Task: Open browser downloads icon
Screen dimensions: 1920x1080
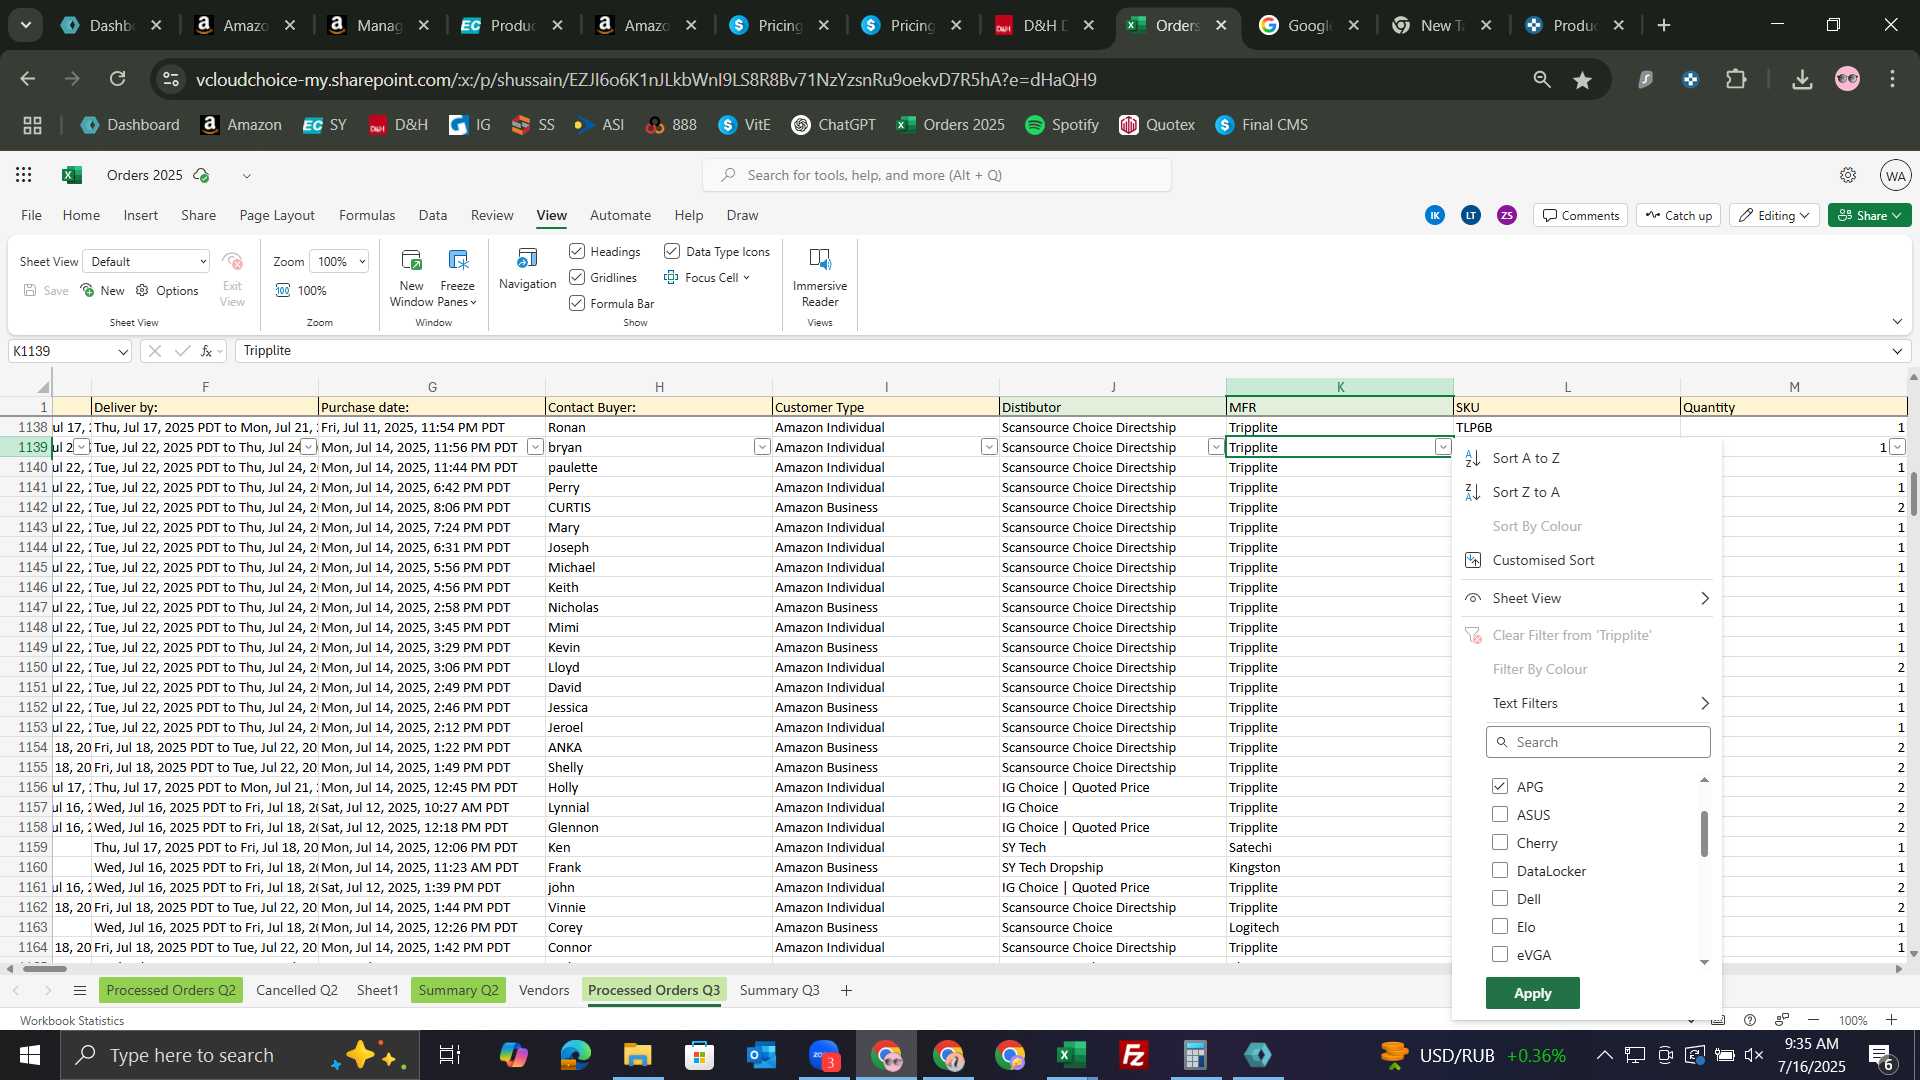Action: pos(1802,79)
